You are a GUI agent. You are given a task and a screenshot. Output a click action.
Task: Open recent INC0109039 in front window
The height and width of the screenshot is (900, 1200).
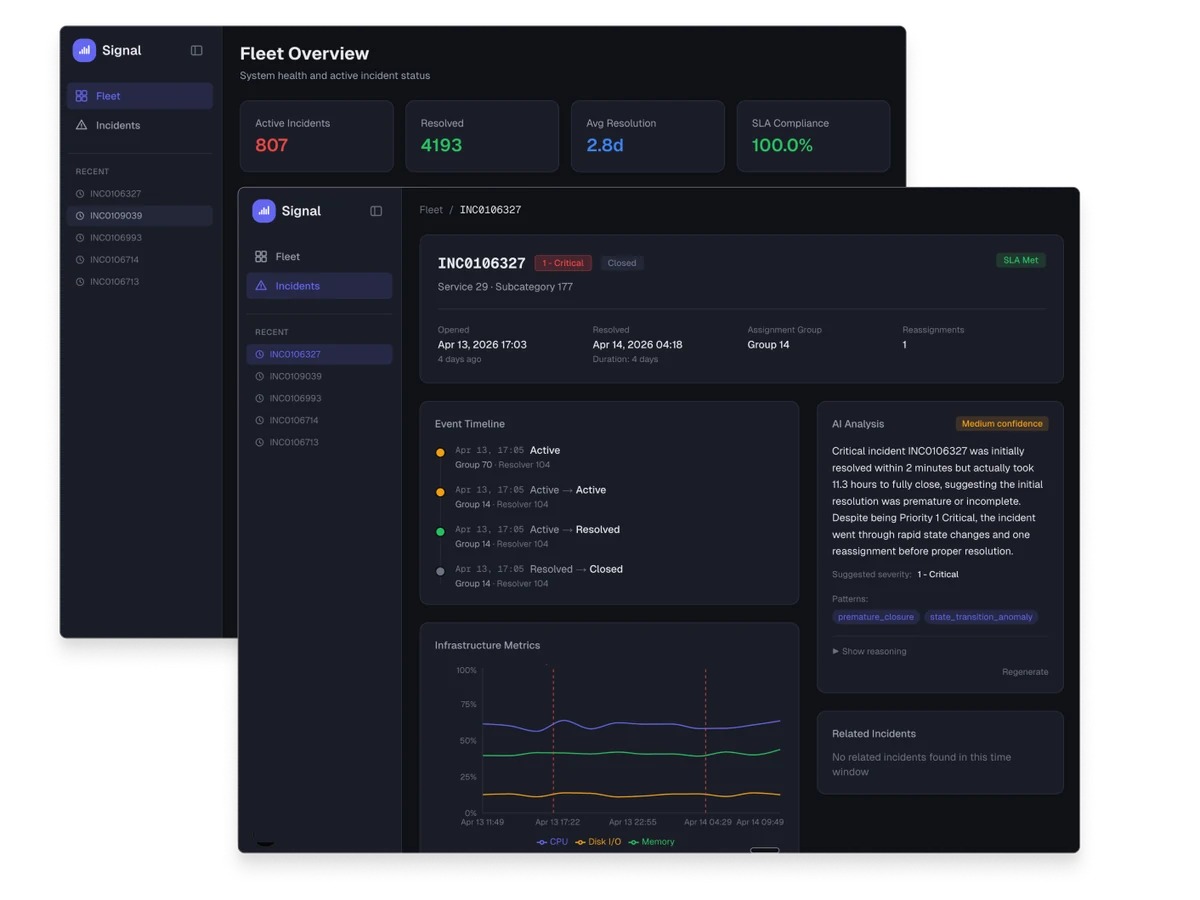(320, 377)
